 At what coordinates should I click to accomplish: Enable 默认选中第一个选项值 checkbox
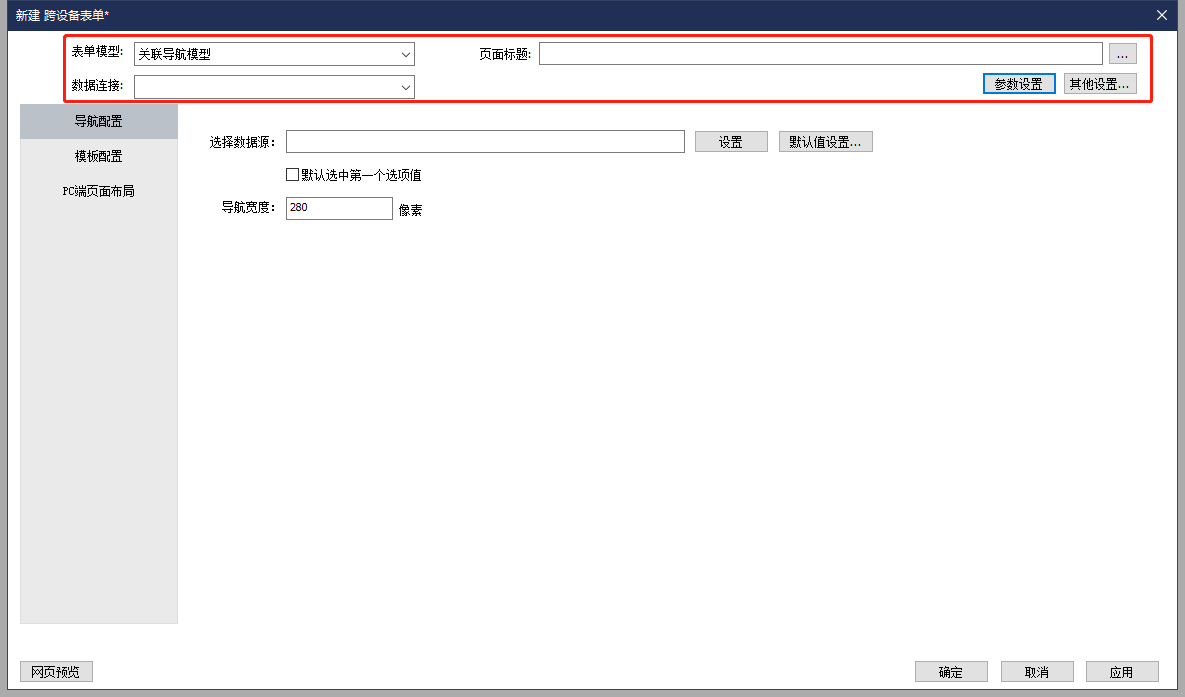293,175
